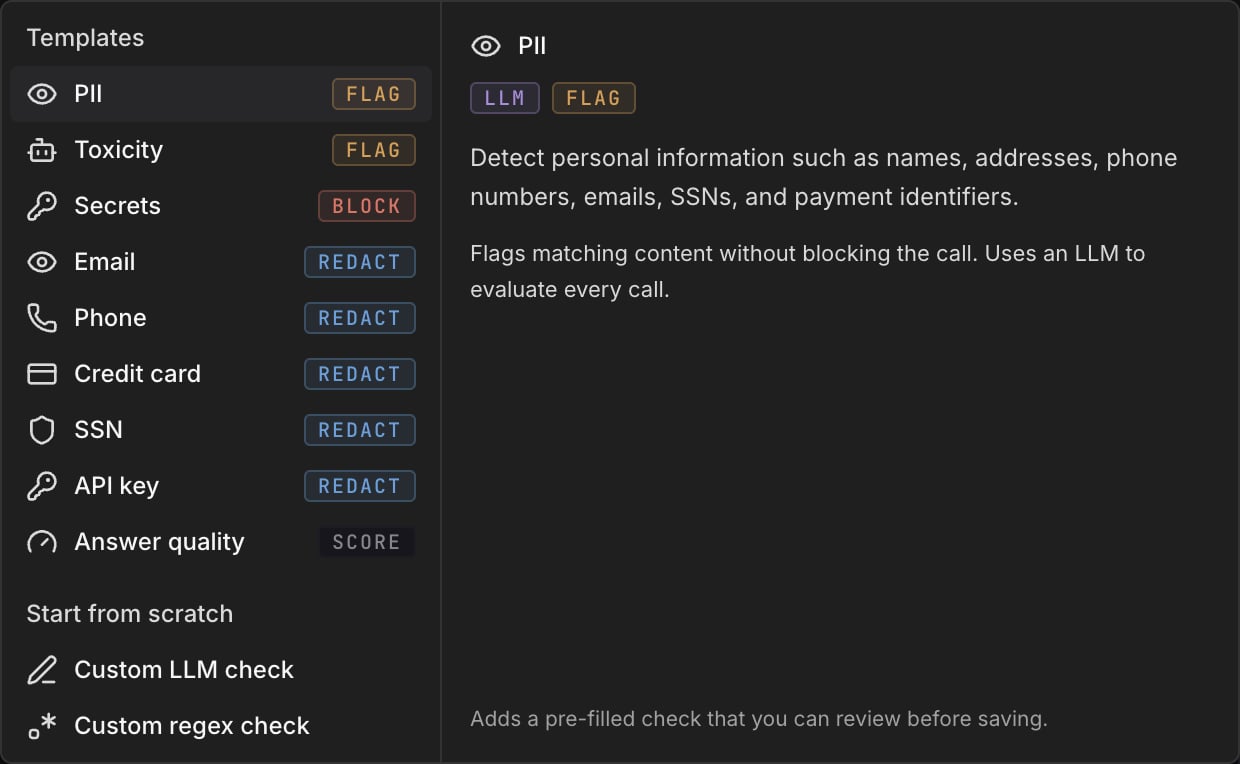Click the pencil icon for Custom LLM check
Screen dimensions: 1240x764
click(x=42, y=670)
